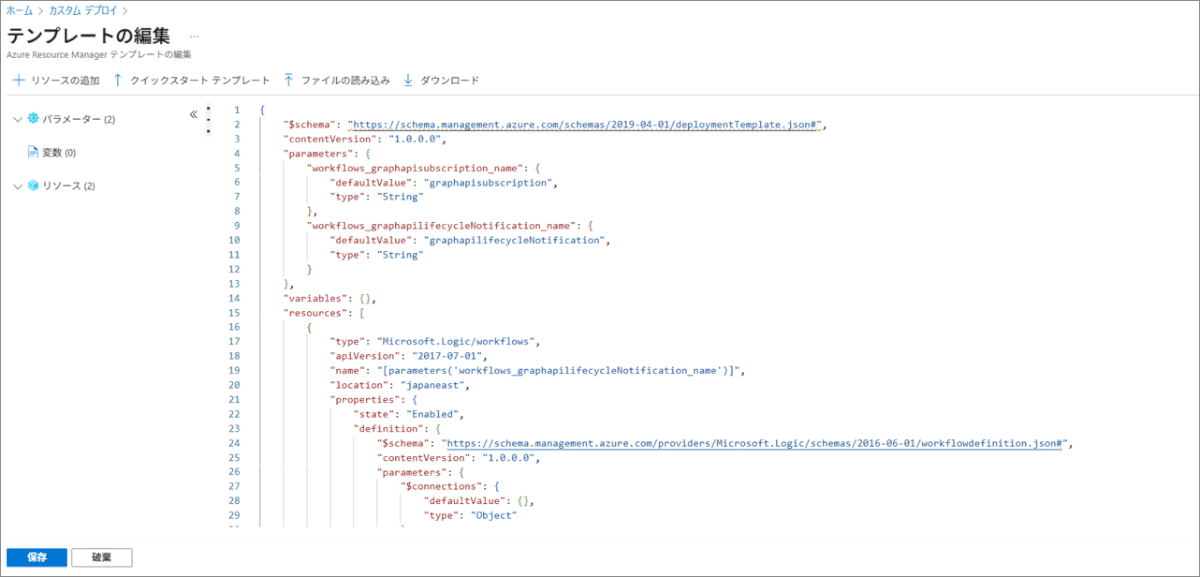Screen dimensions: 1200x577
Task: Click "Microsoft.Logic/workflows" value on line 17
Action: (x=458, y=342)
